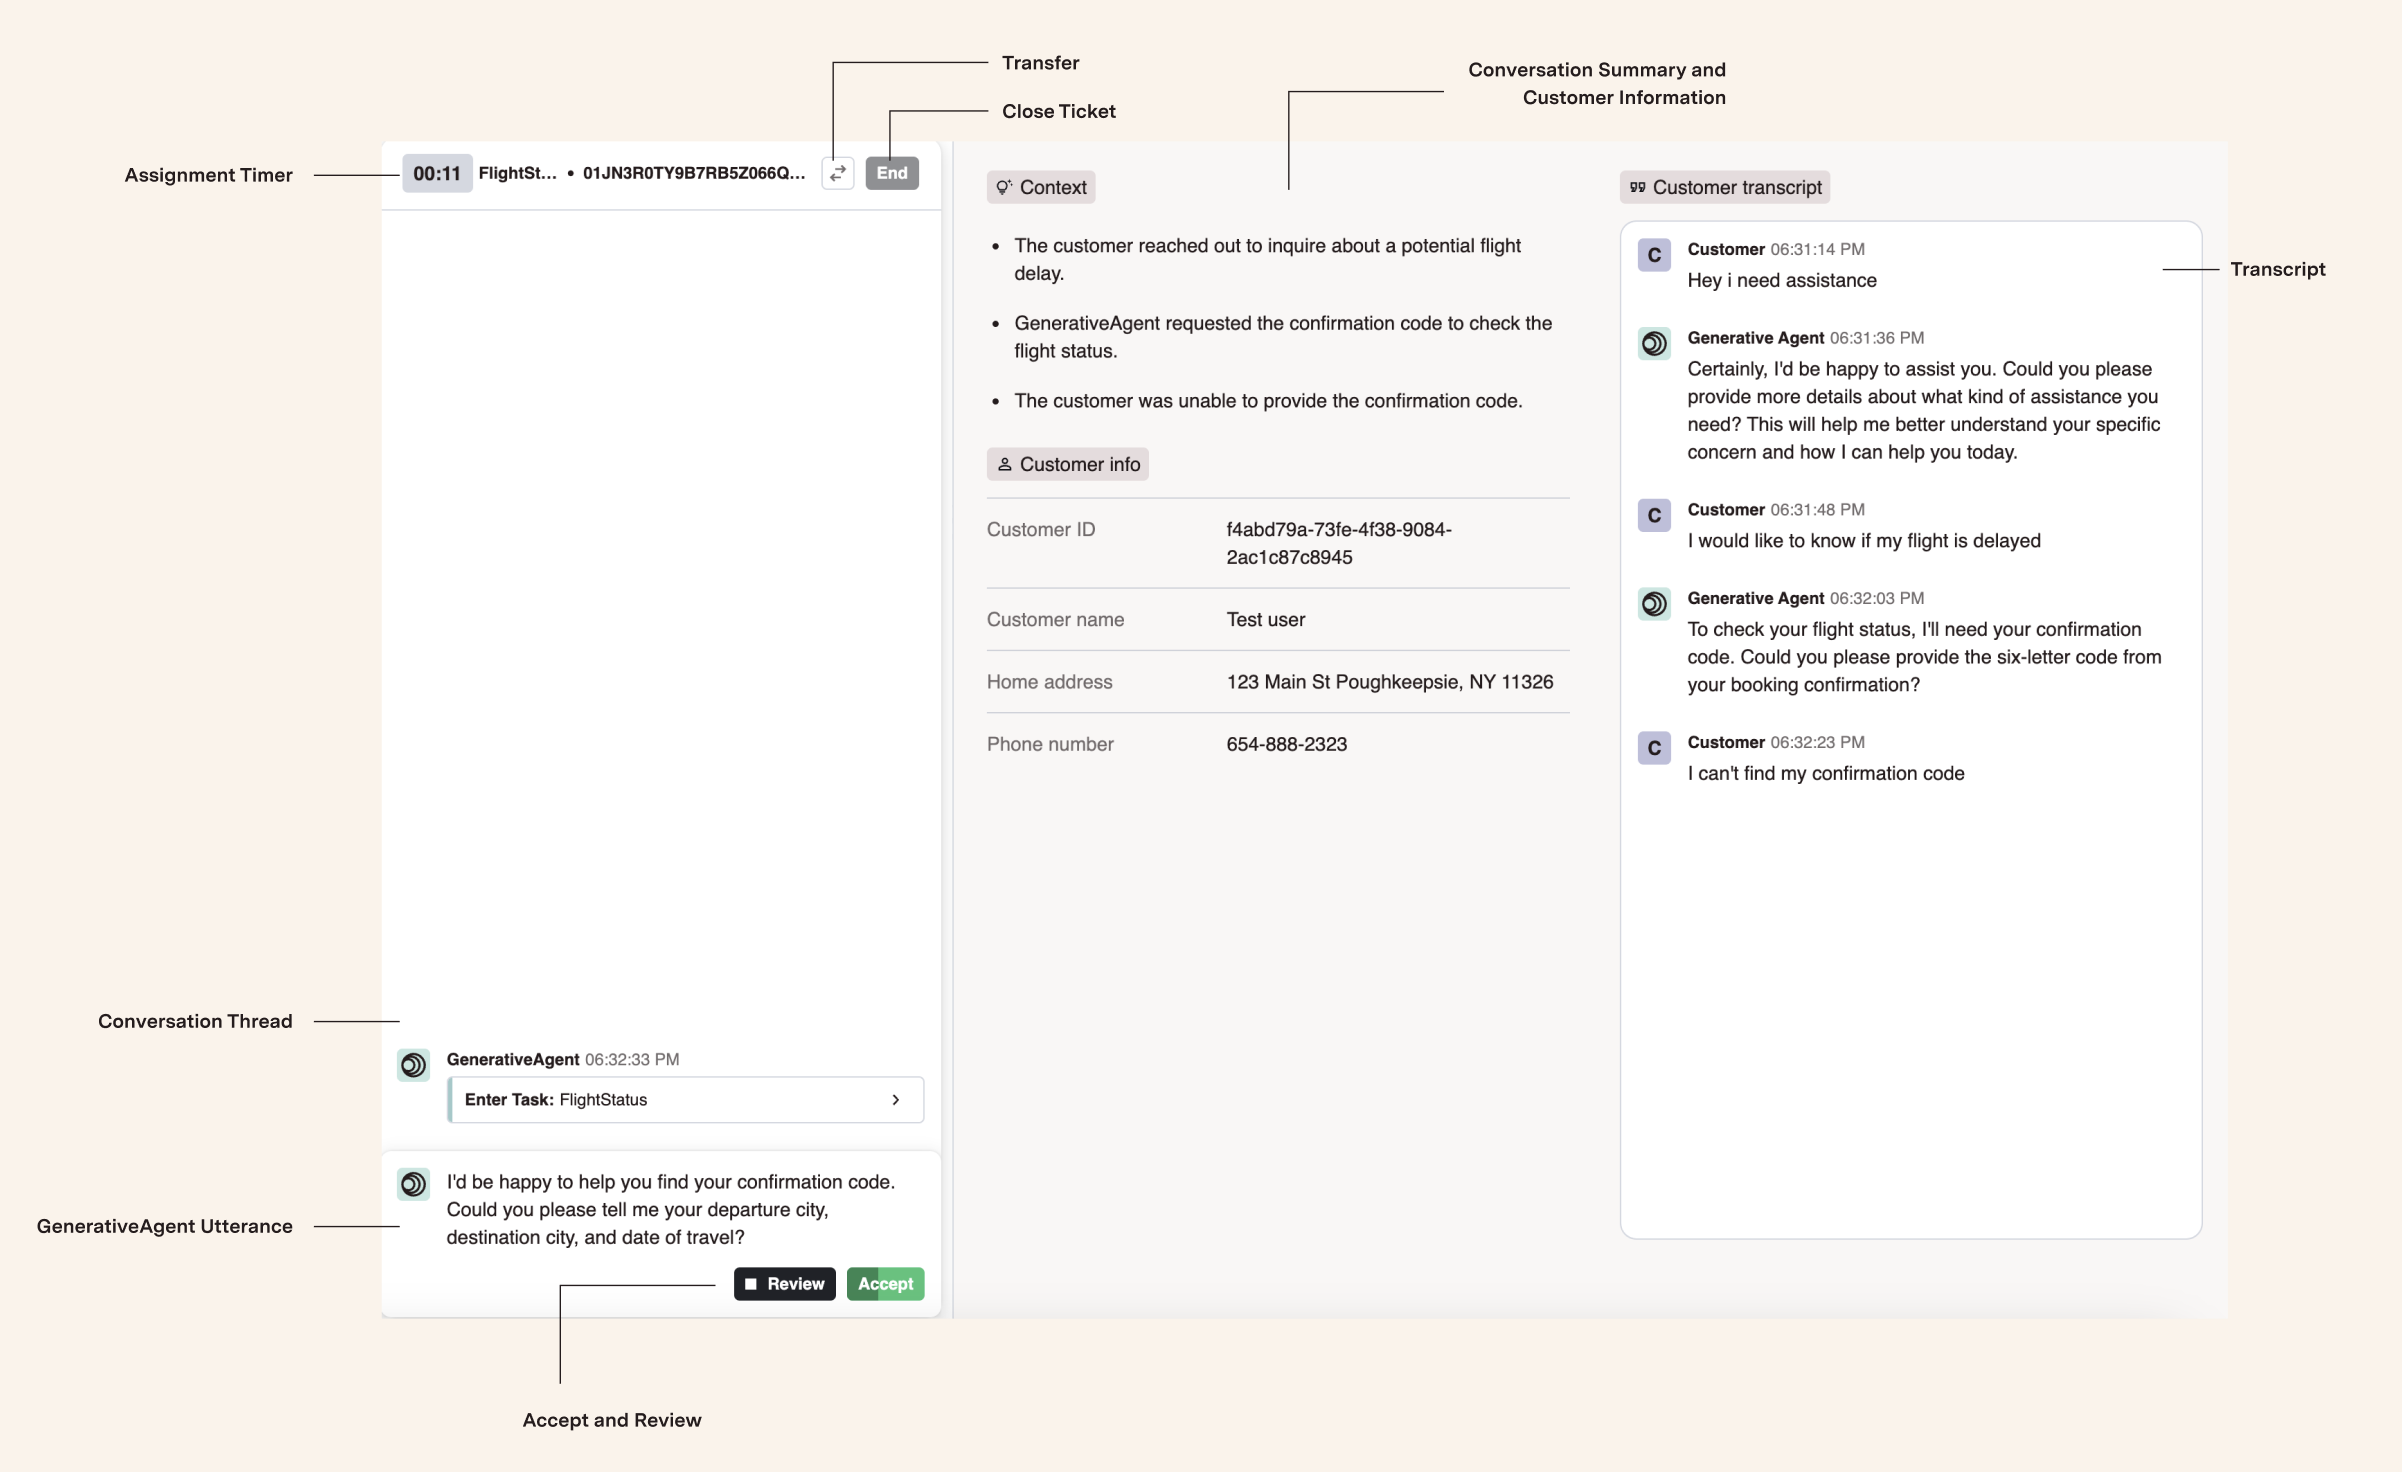Click the GenerativeAgent avatar in the utterance bubble

click(413, 1185)
